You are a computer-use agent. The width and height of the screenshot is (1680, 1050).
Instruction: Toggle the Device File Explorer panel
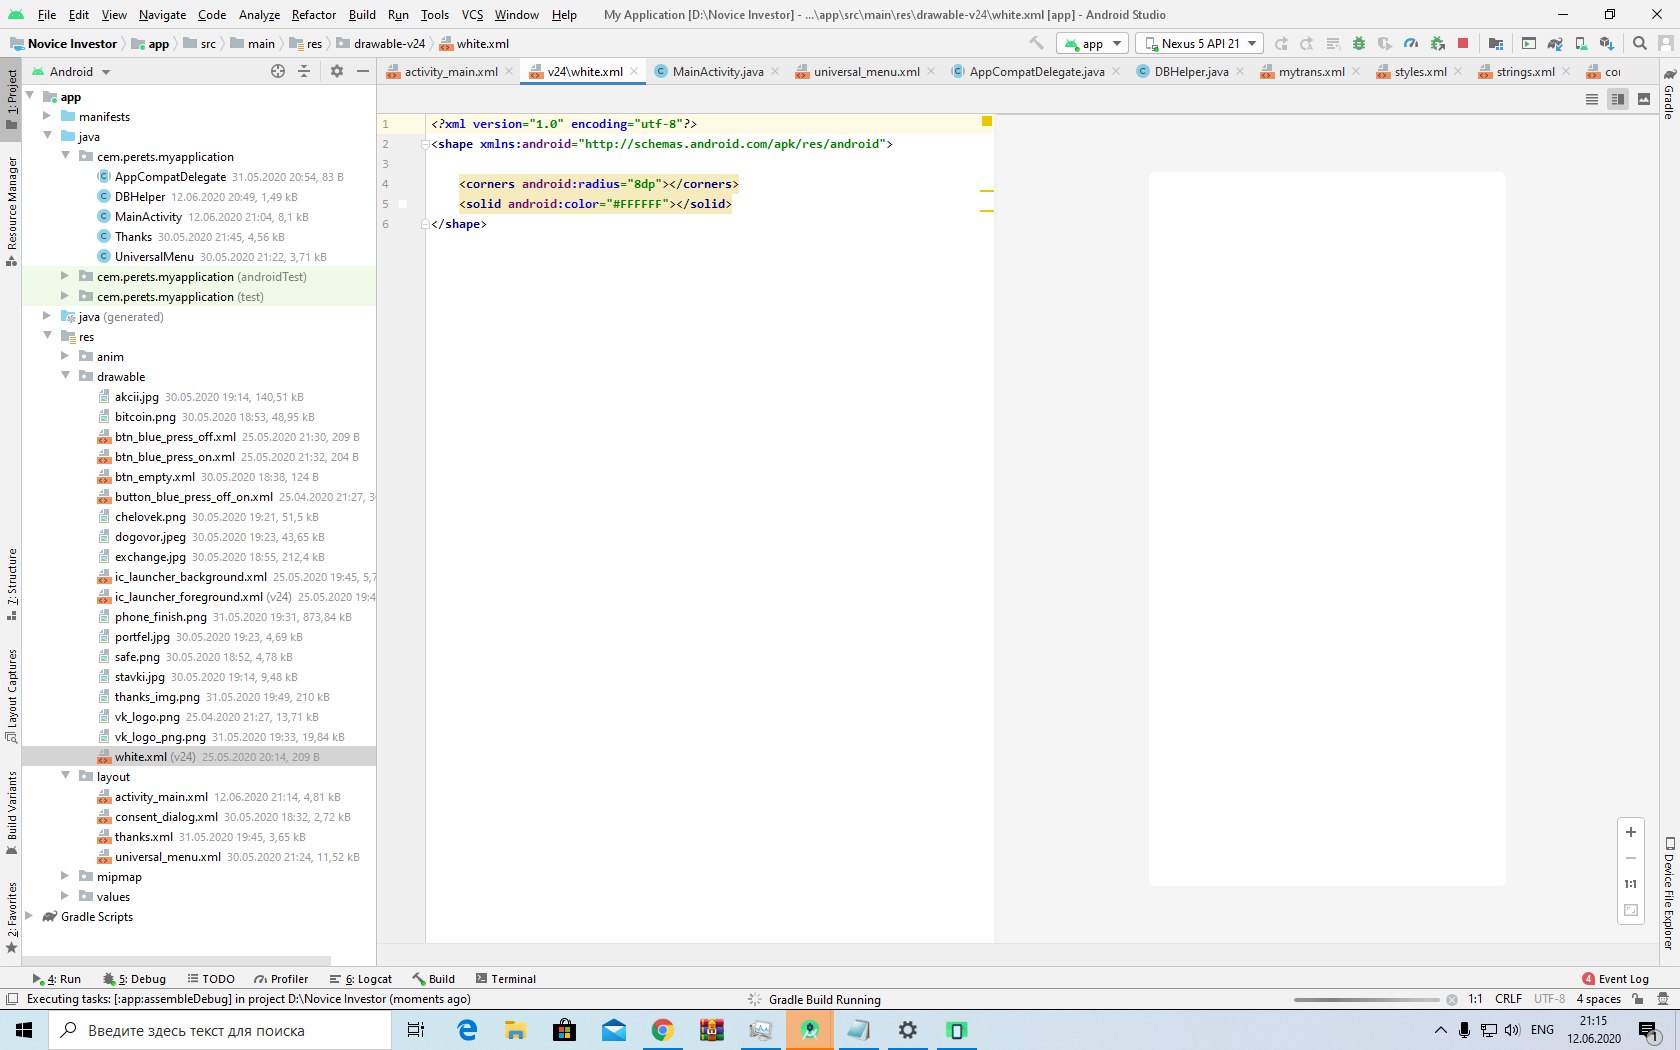coord(1669,892)
